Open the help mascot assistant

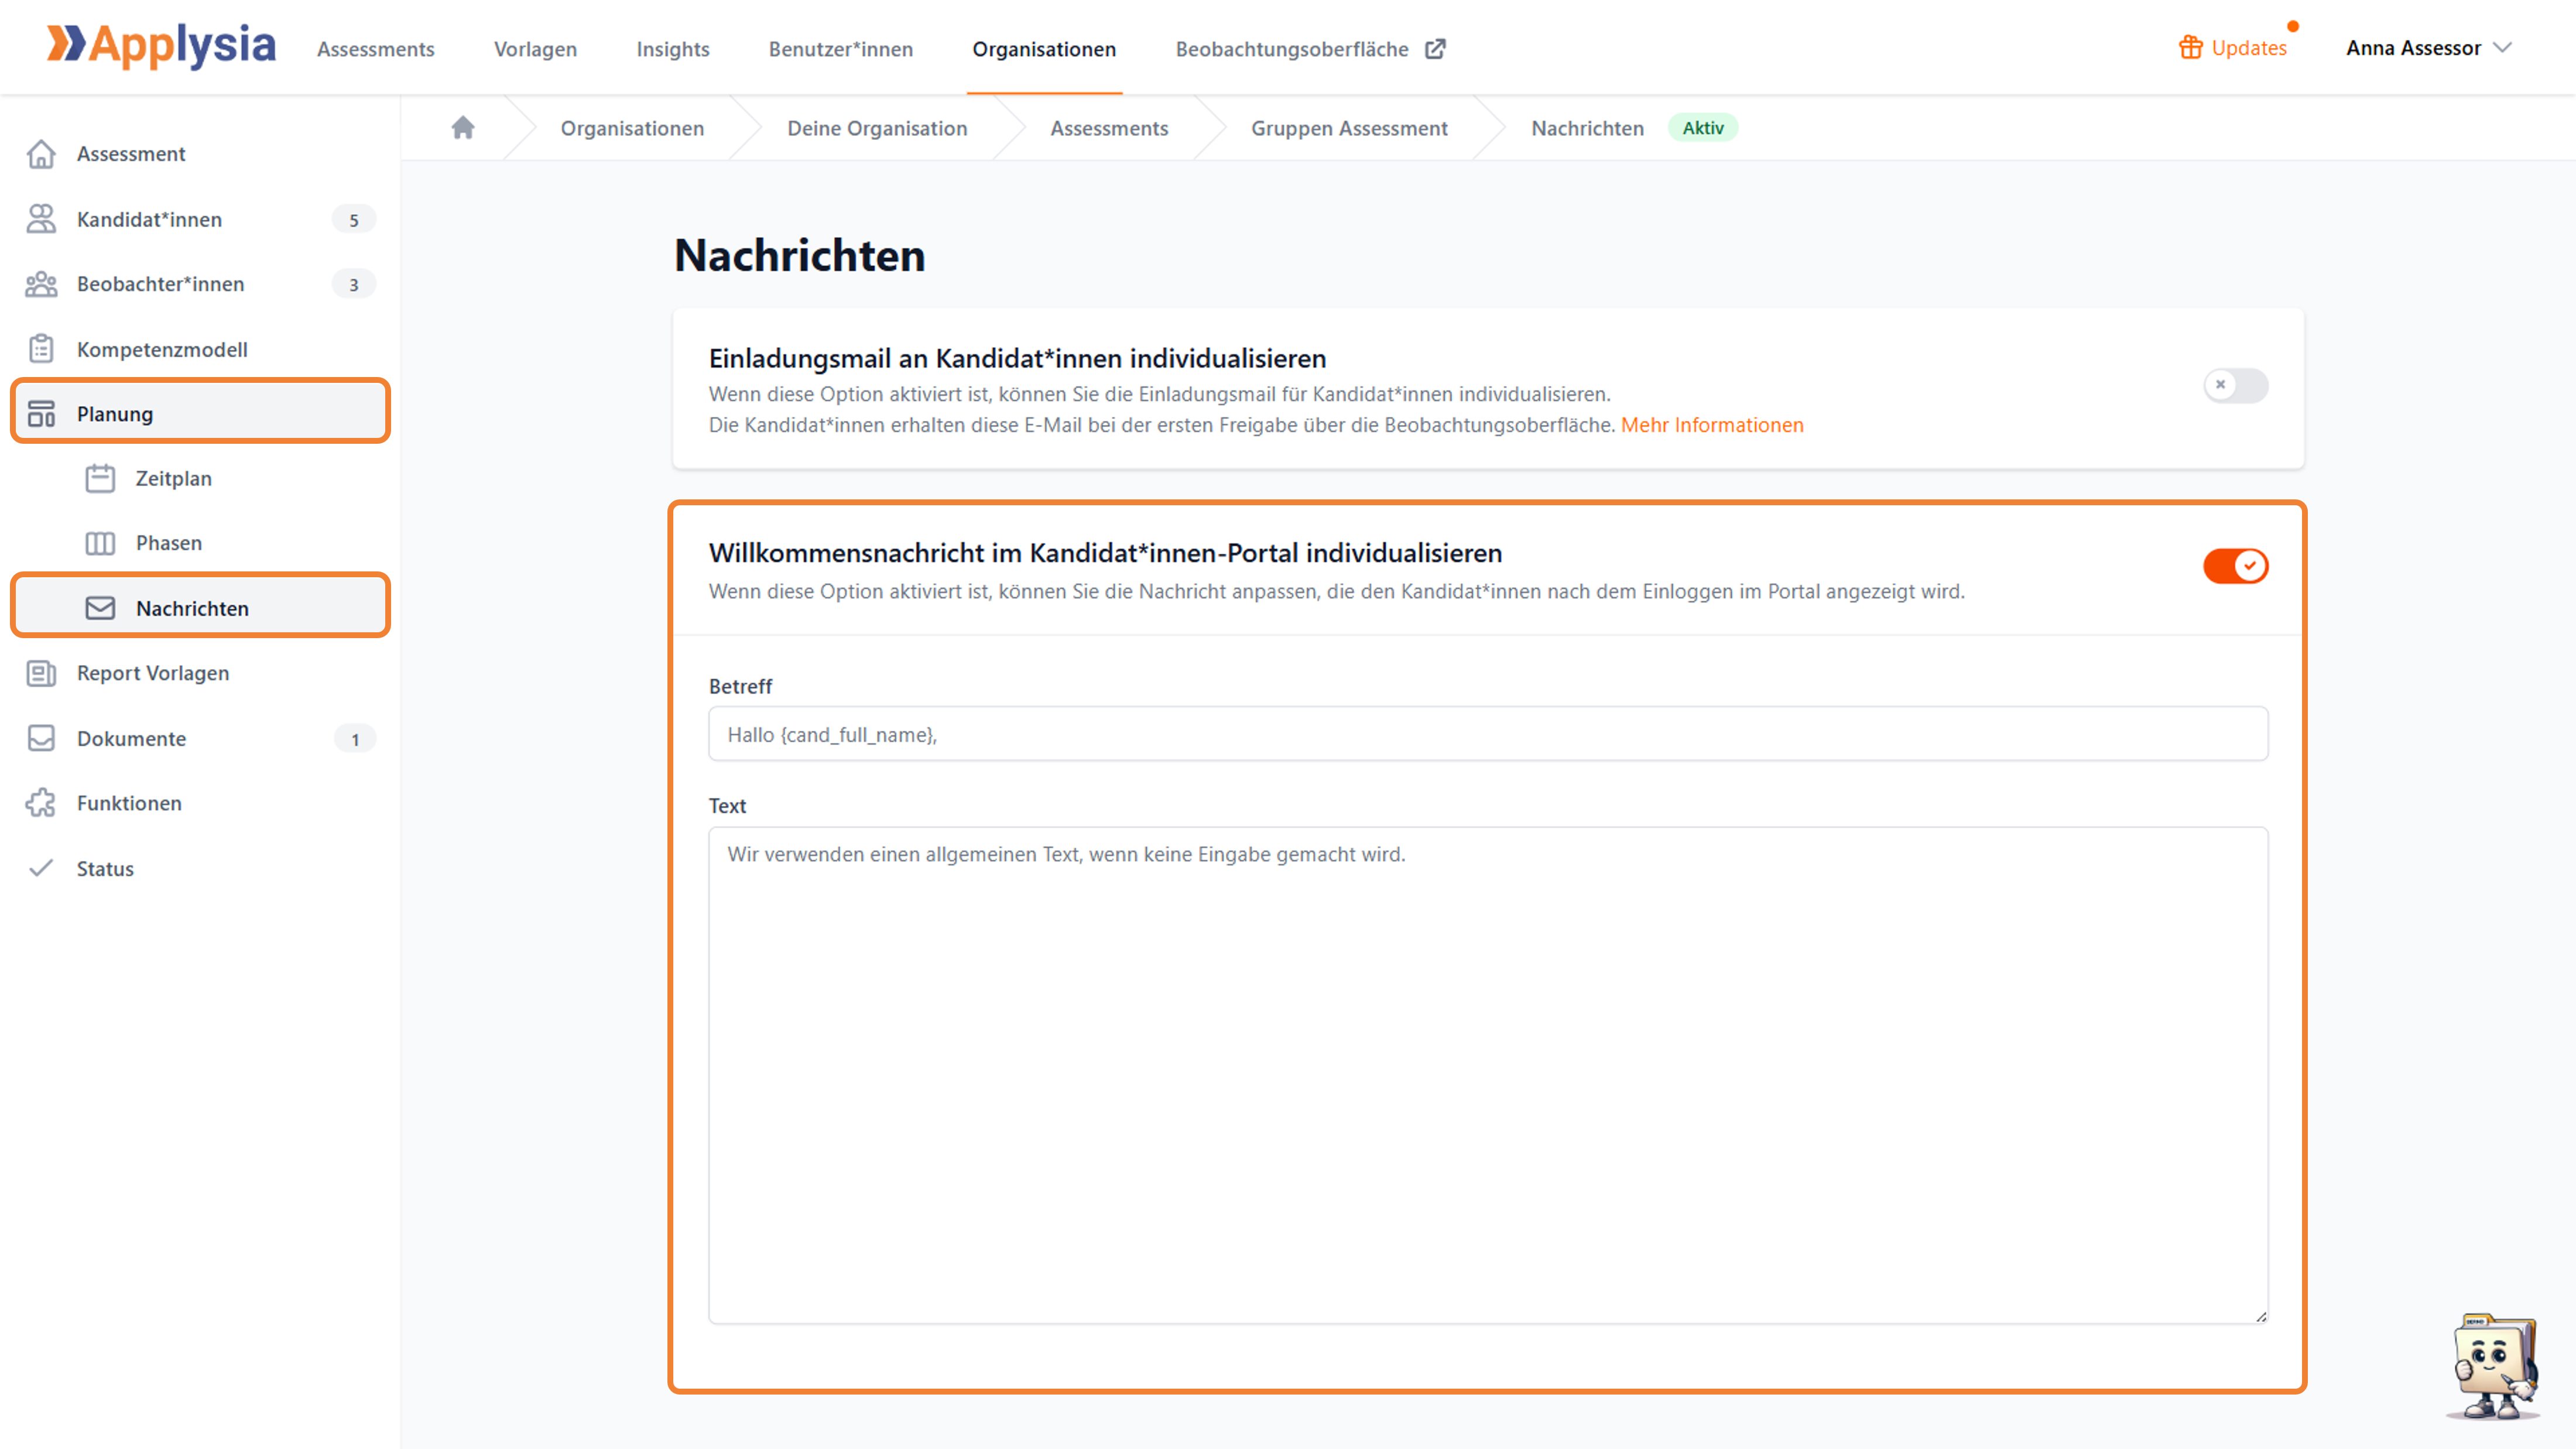[x=2493, y=1366]
